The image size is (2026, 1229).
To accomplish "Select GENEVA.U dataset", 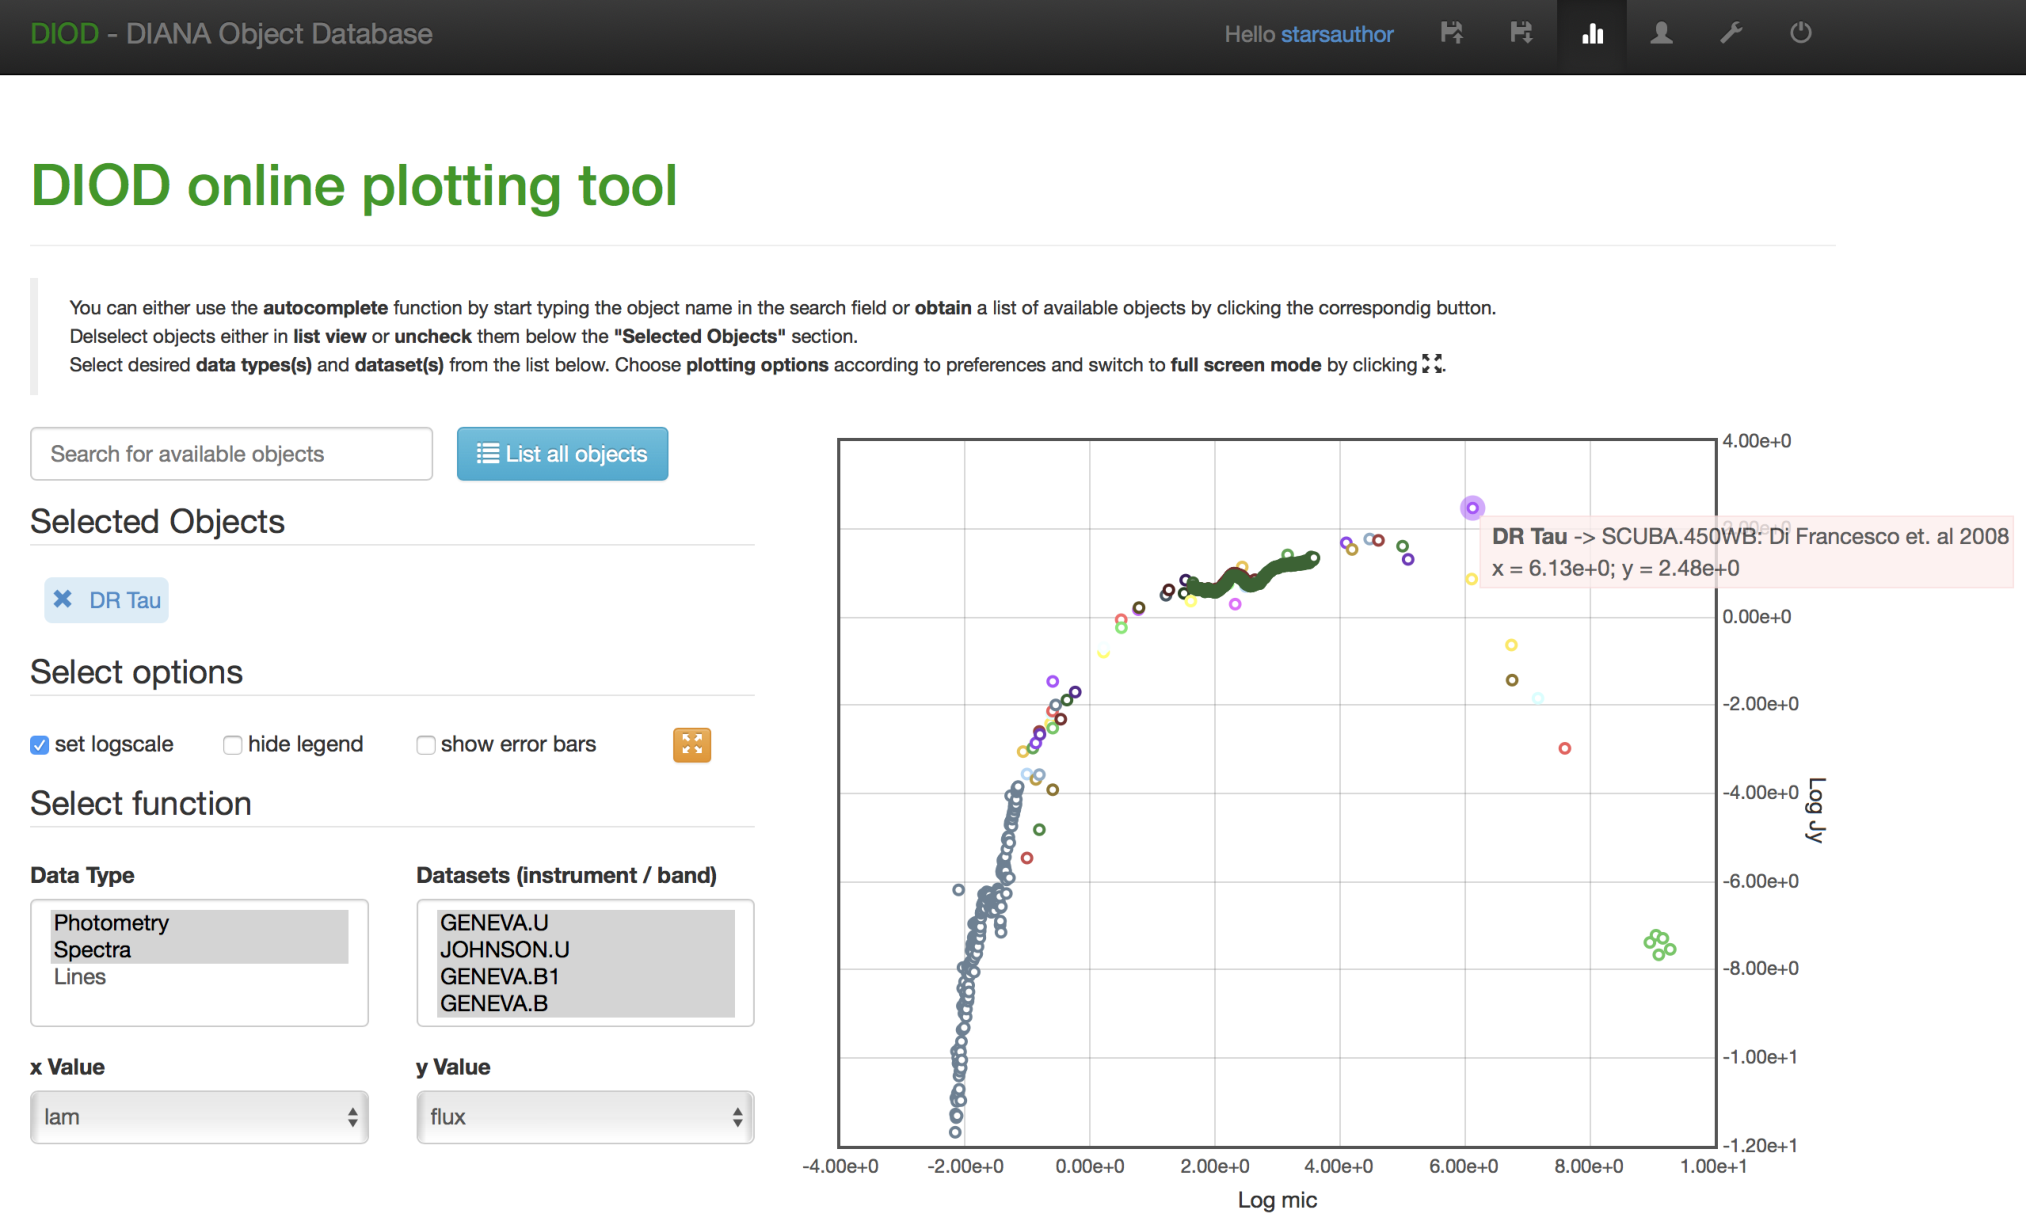I will click(x=586, y=923).
